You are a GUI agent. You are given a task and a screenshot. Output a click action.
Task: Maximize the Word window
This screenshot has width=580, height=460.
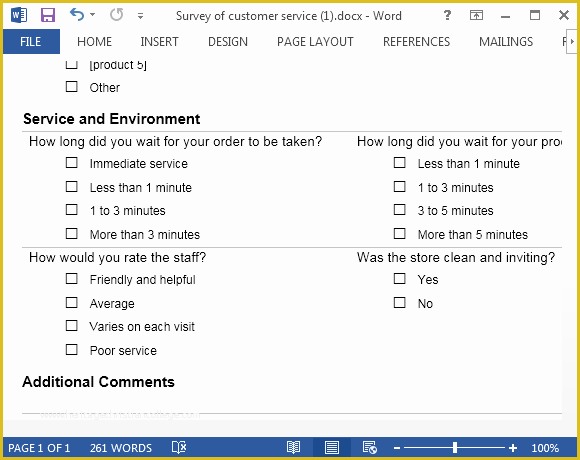point(535,15)
